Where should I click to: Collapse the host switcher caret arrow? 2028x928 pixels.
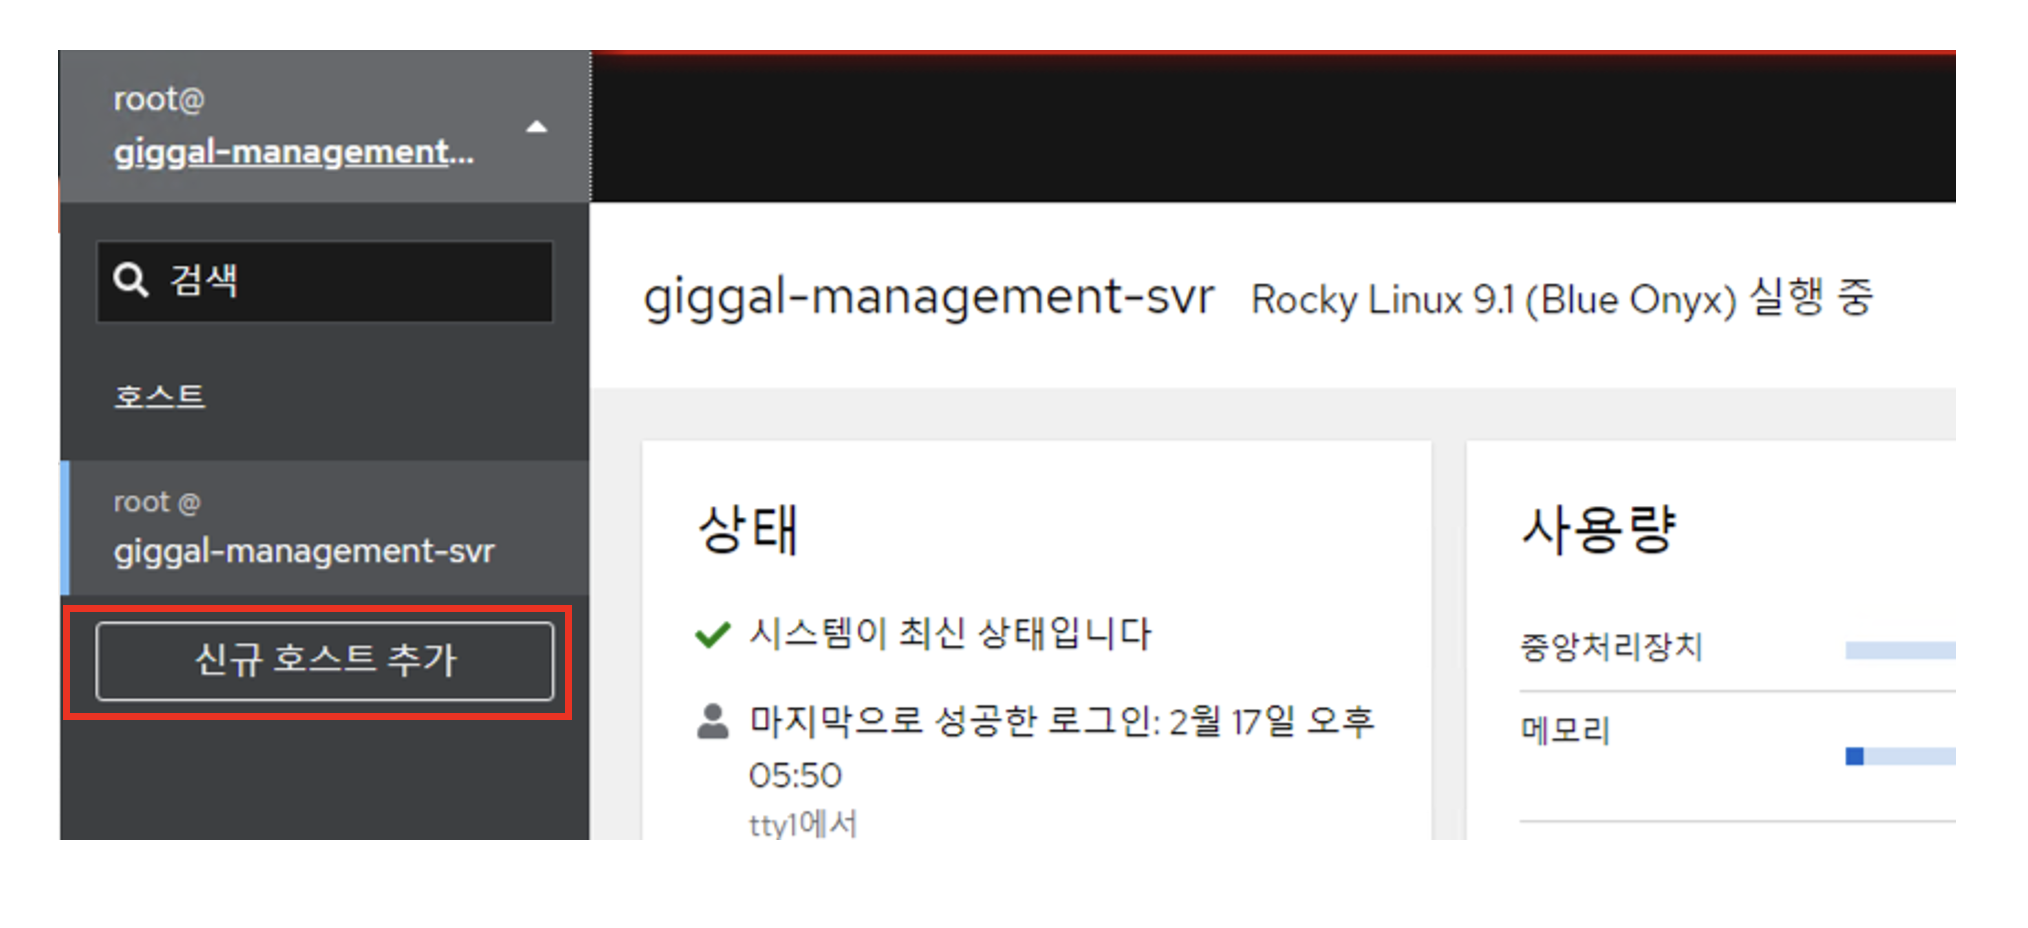pos(537,127)
